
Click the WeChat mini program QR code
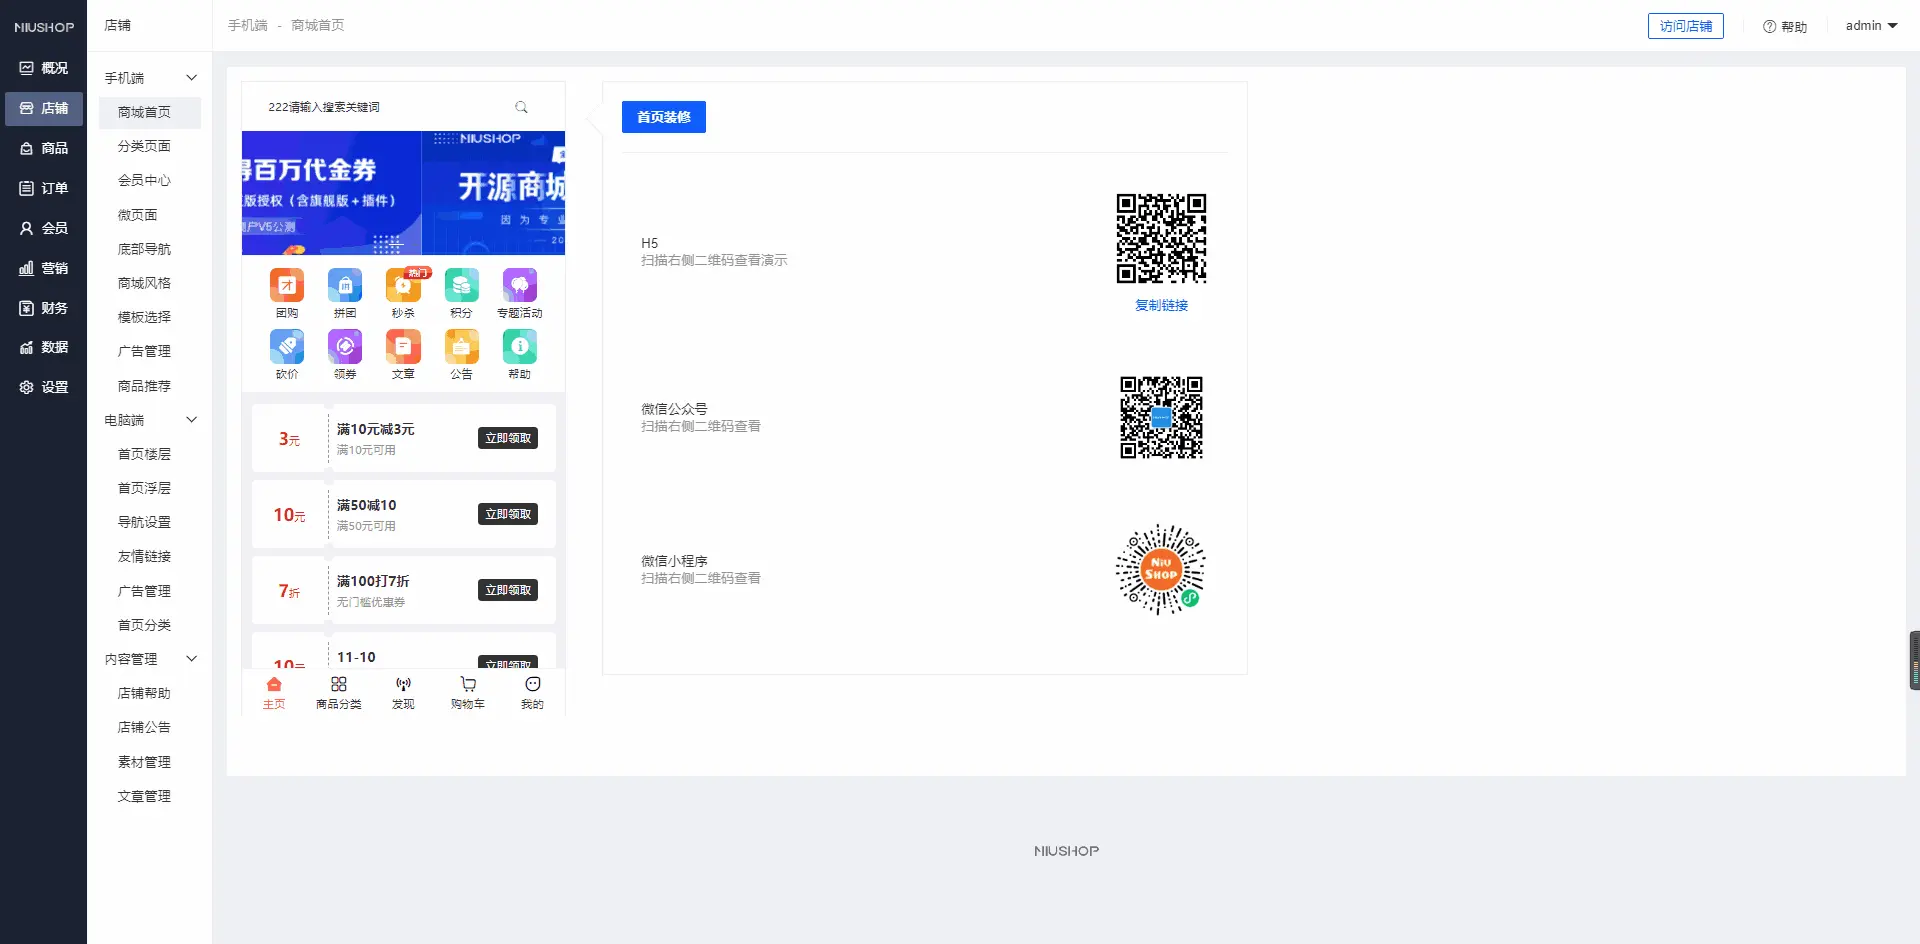click(x=1161, y=569)
